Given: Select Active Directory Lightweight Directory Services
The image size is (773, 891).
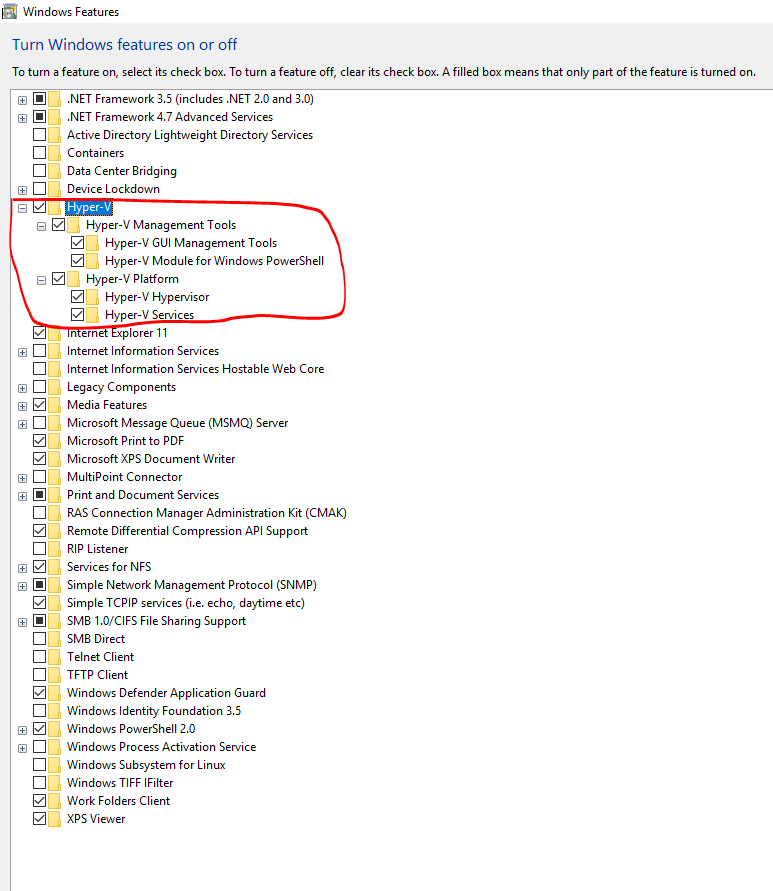Looking at the screenshot, I should 190,135.
